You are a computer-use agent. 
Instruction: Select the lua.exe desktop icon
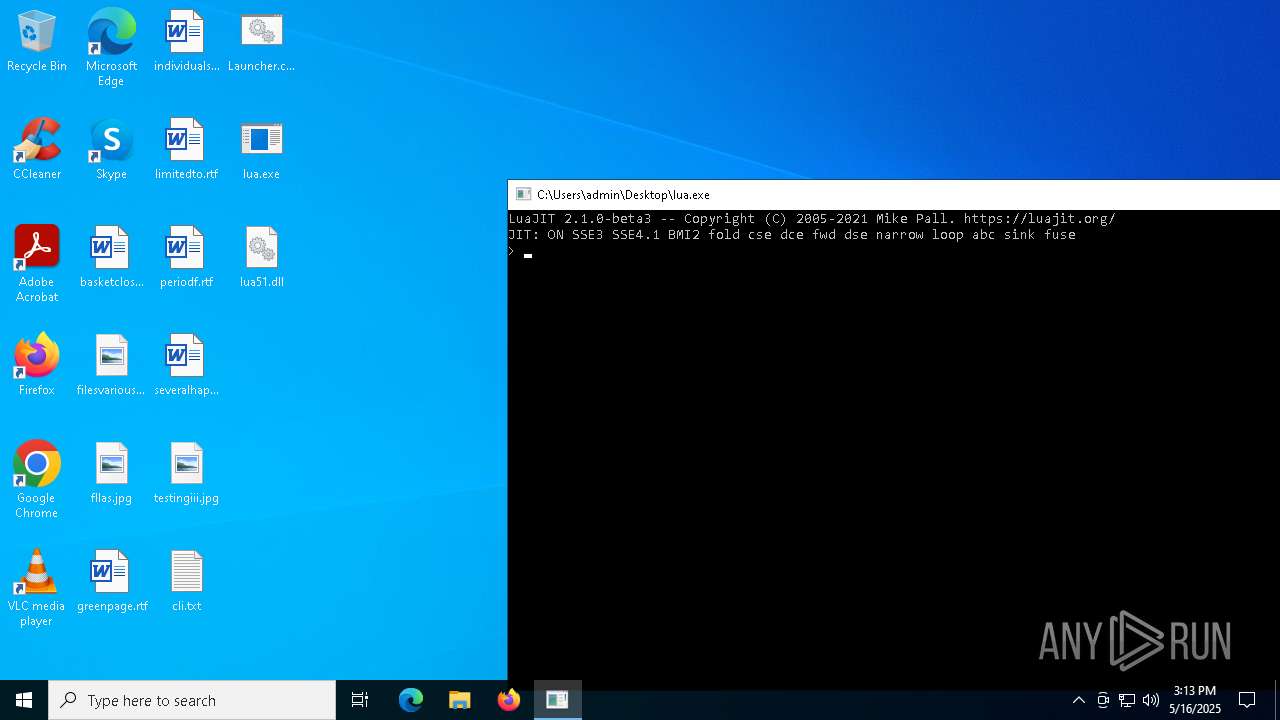[261, 150]
